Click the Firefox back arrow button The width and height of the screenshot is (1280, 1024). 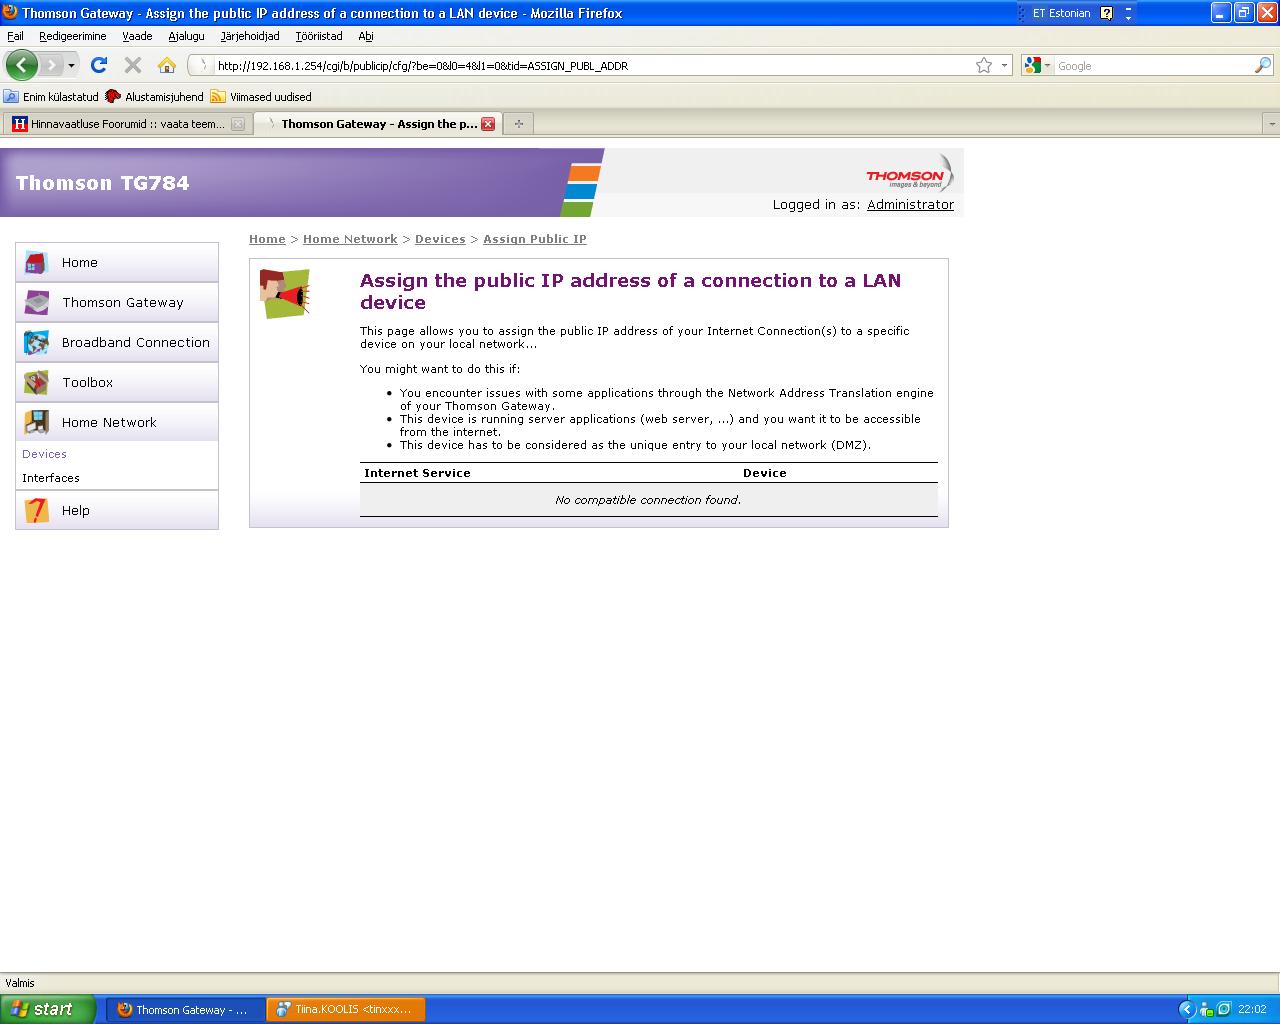21,65
